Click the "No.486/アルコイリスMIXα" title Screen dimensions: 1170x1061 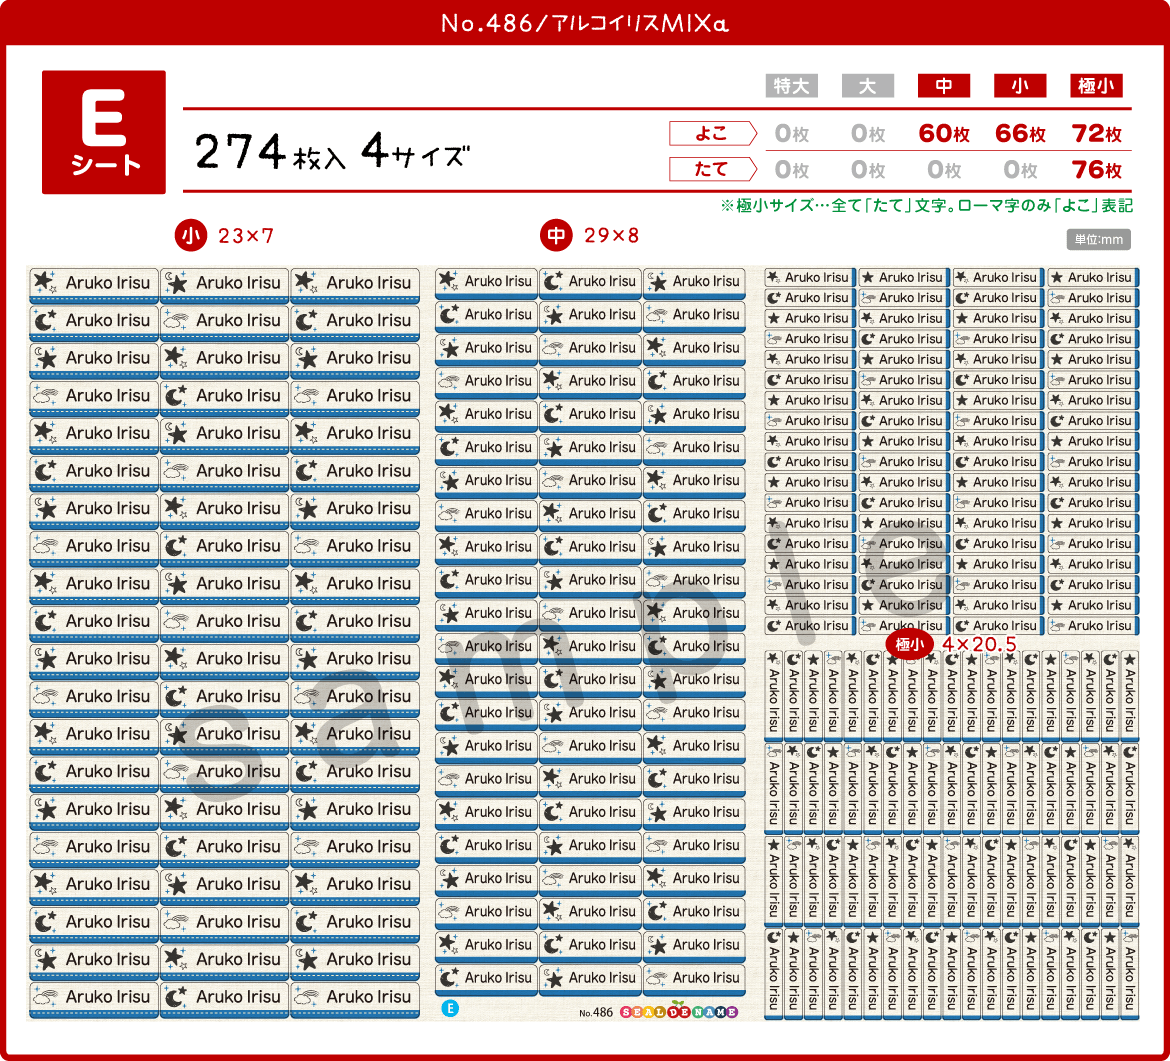pos(585,24)
